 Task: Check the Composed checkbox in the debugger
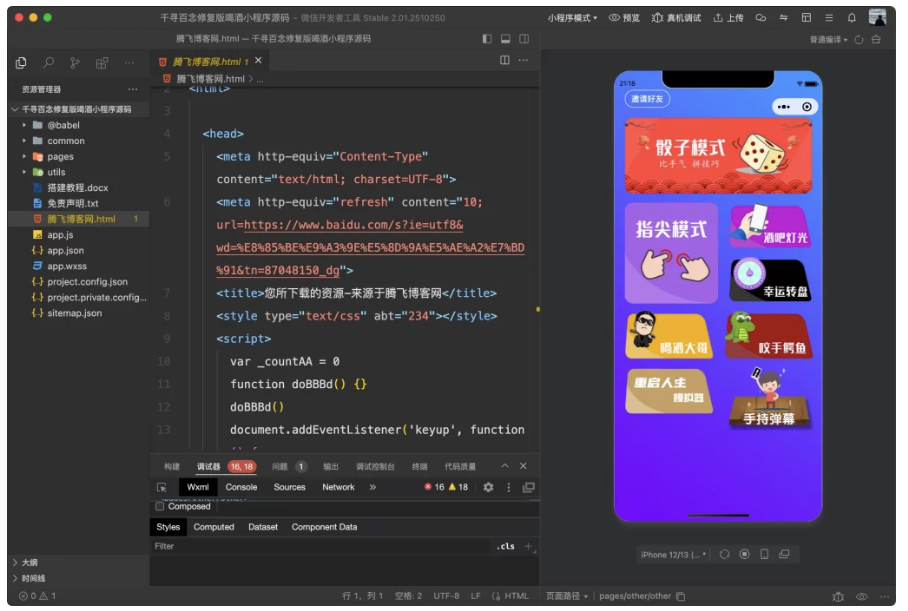(157, 506)
